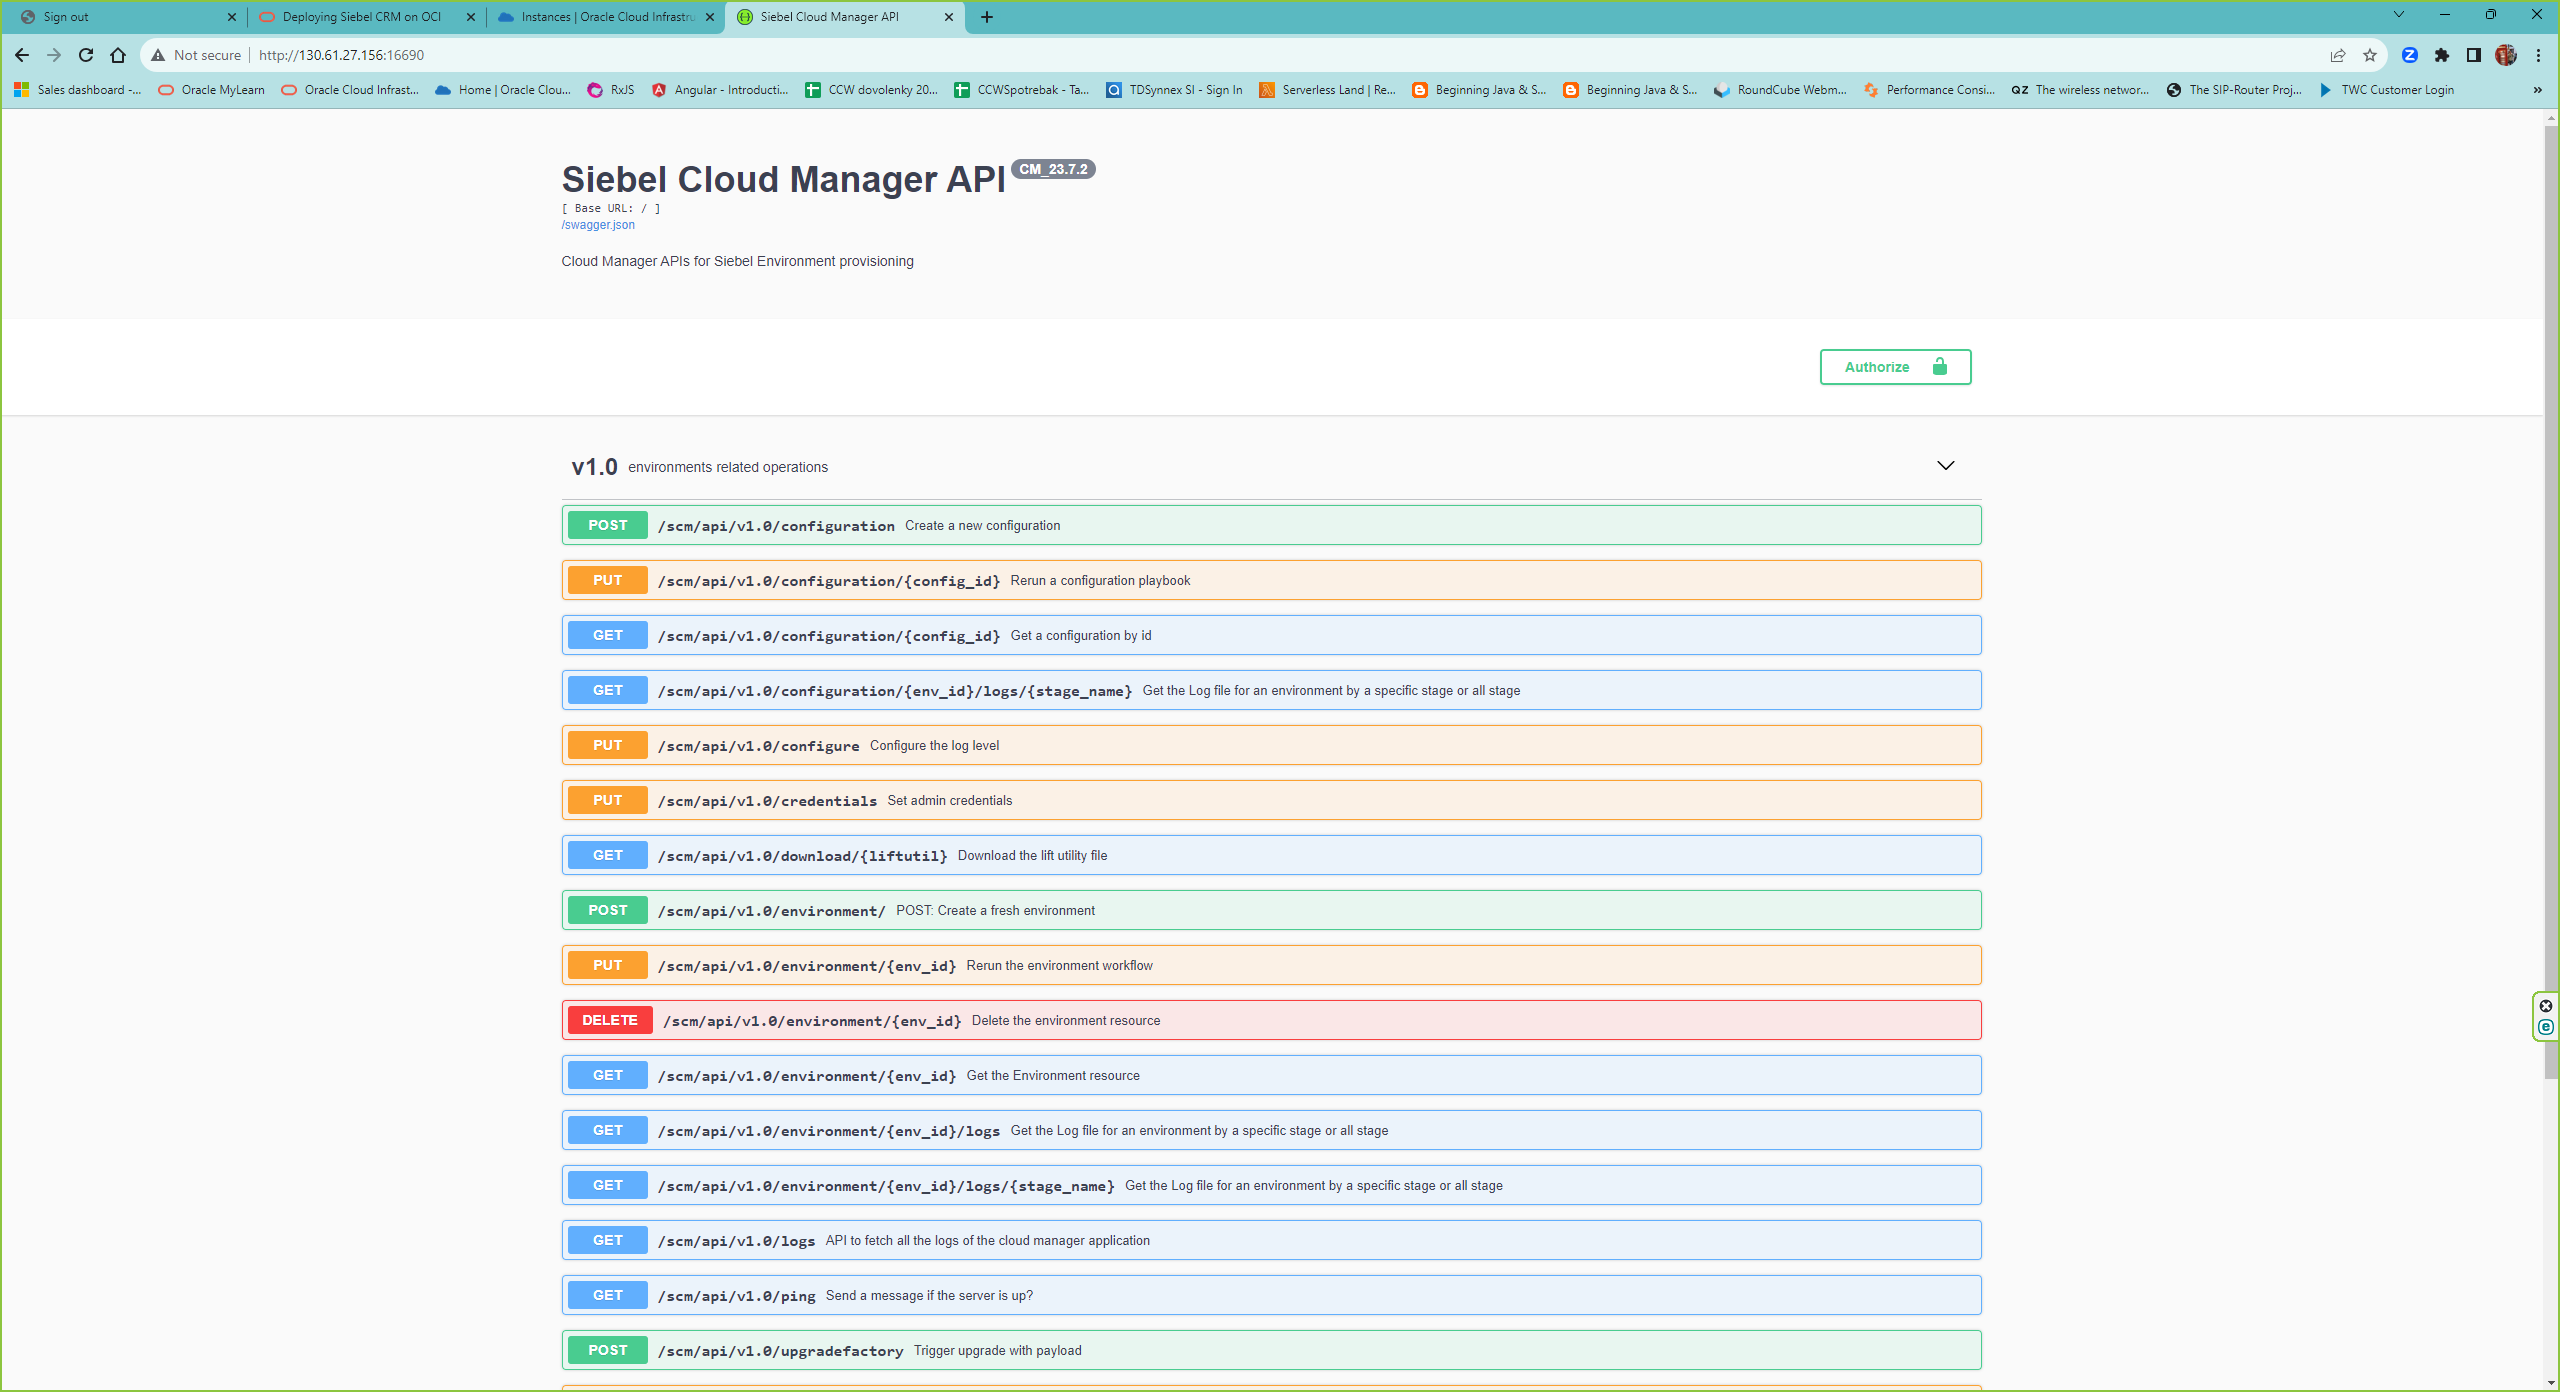The height and width of the screenshot is (1392, 2560).
Task: Open the Extensions puzzle icon
Action: coord(2442,55)
